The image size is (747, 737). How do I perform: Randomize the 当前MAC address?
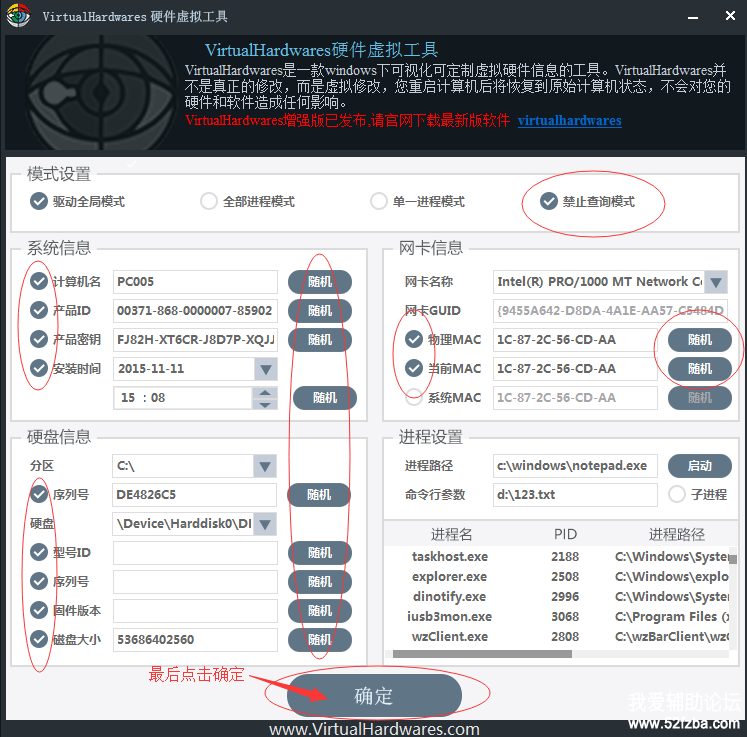click(699, 368)
